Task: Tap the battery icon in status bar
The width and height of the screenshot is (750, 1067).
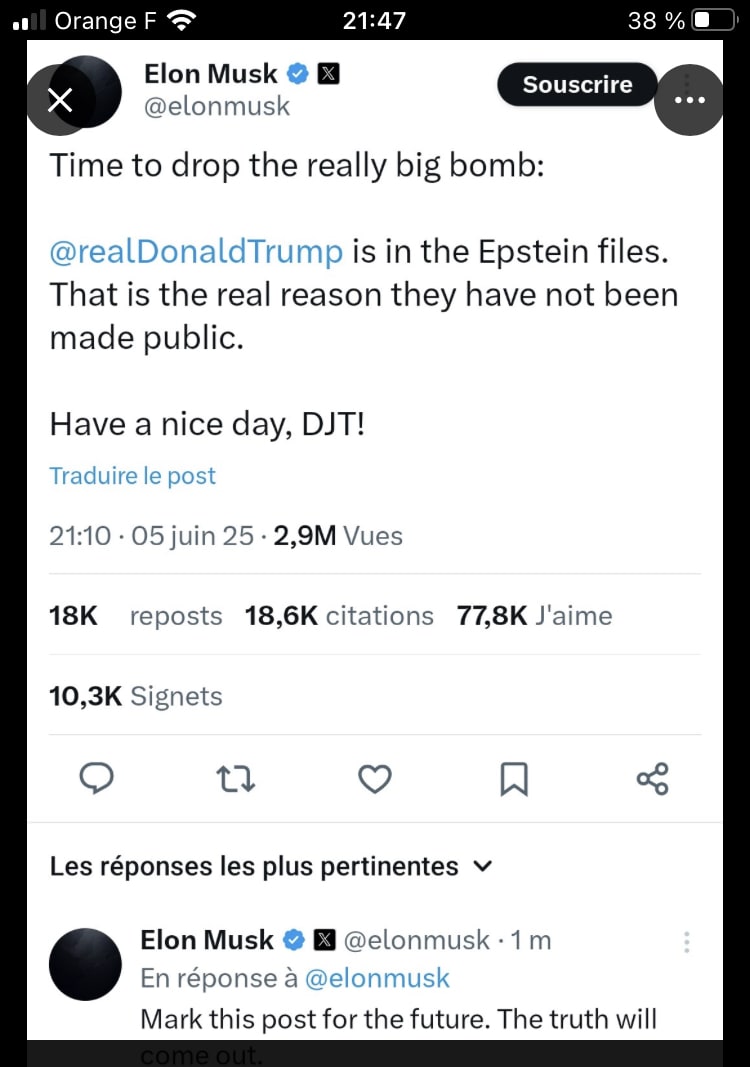Action: pyautogui.click(x=714, y=20)
